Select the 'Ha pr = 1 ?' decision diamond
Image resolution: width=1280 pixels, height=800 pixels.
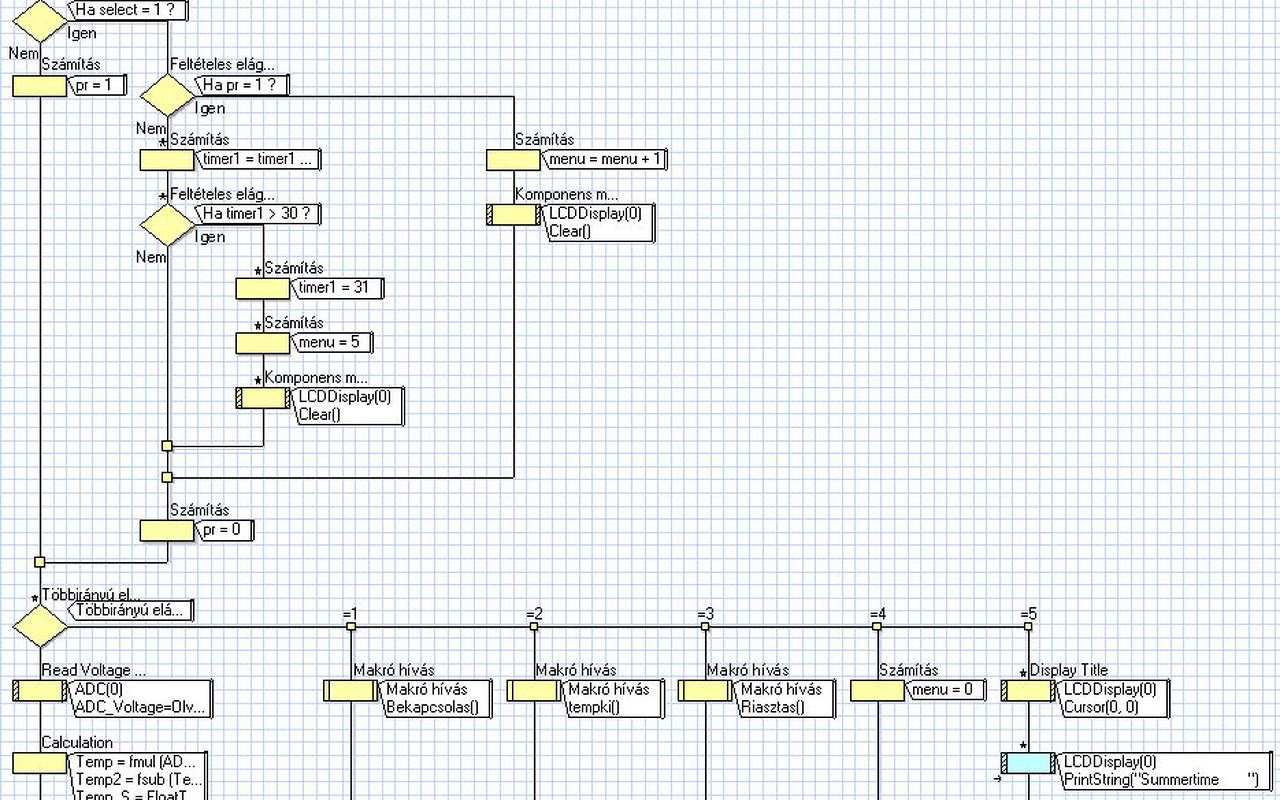167,96
